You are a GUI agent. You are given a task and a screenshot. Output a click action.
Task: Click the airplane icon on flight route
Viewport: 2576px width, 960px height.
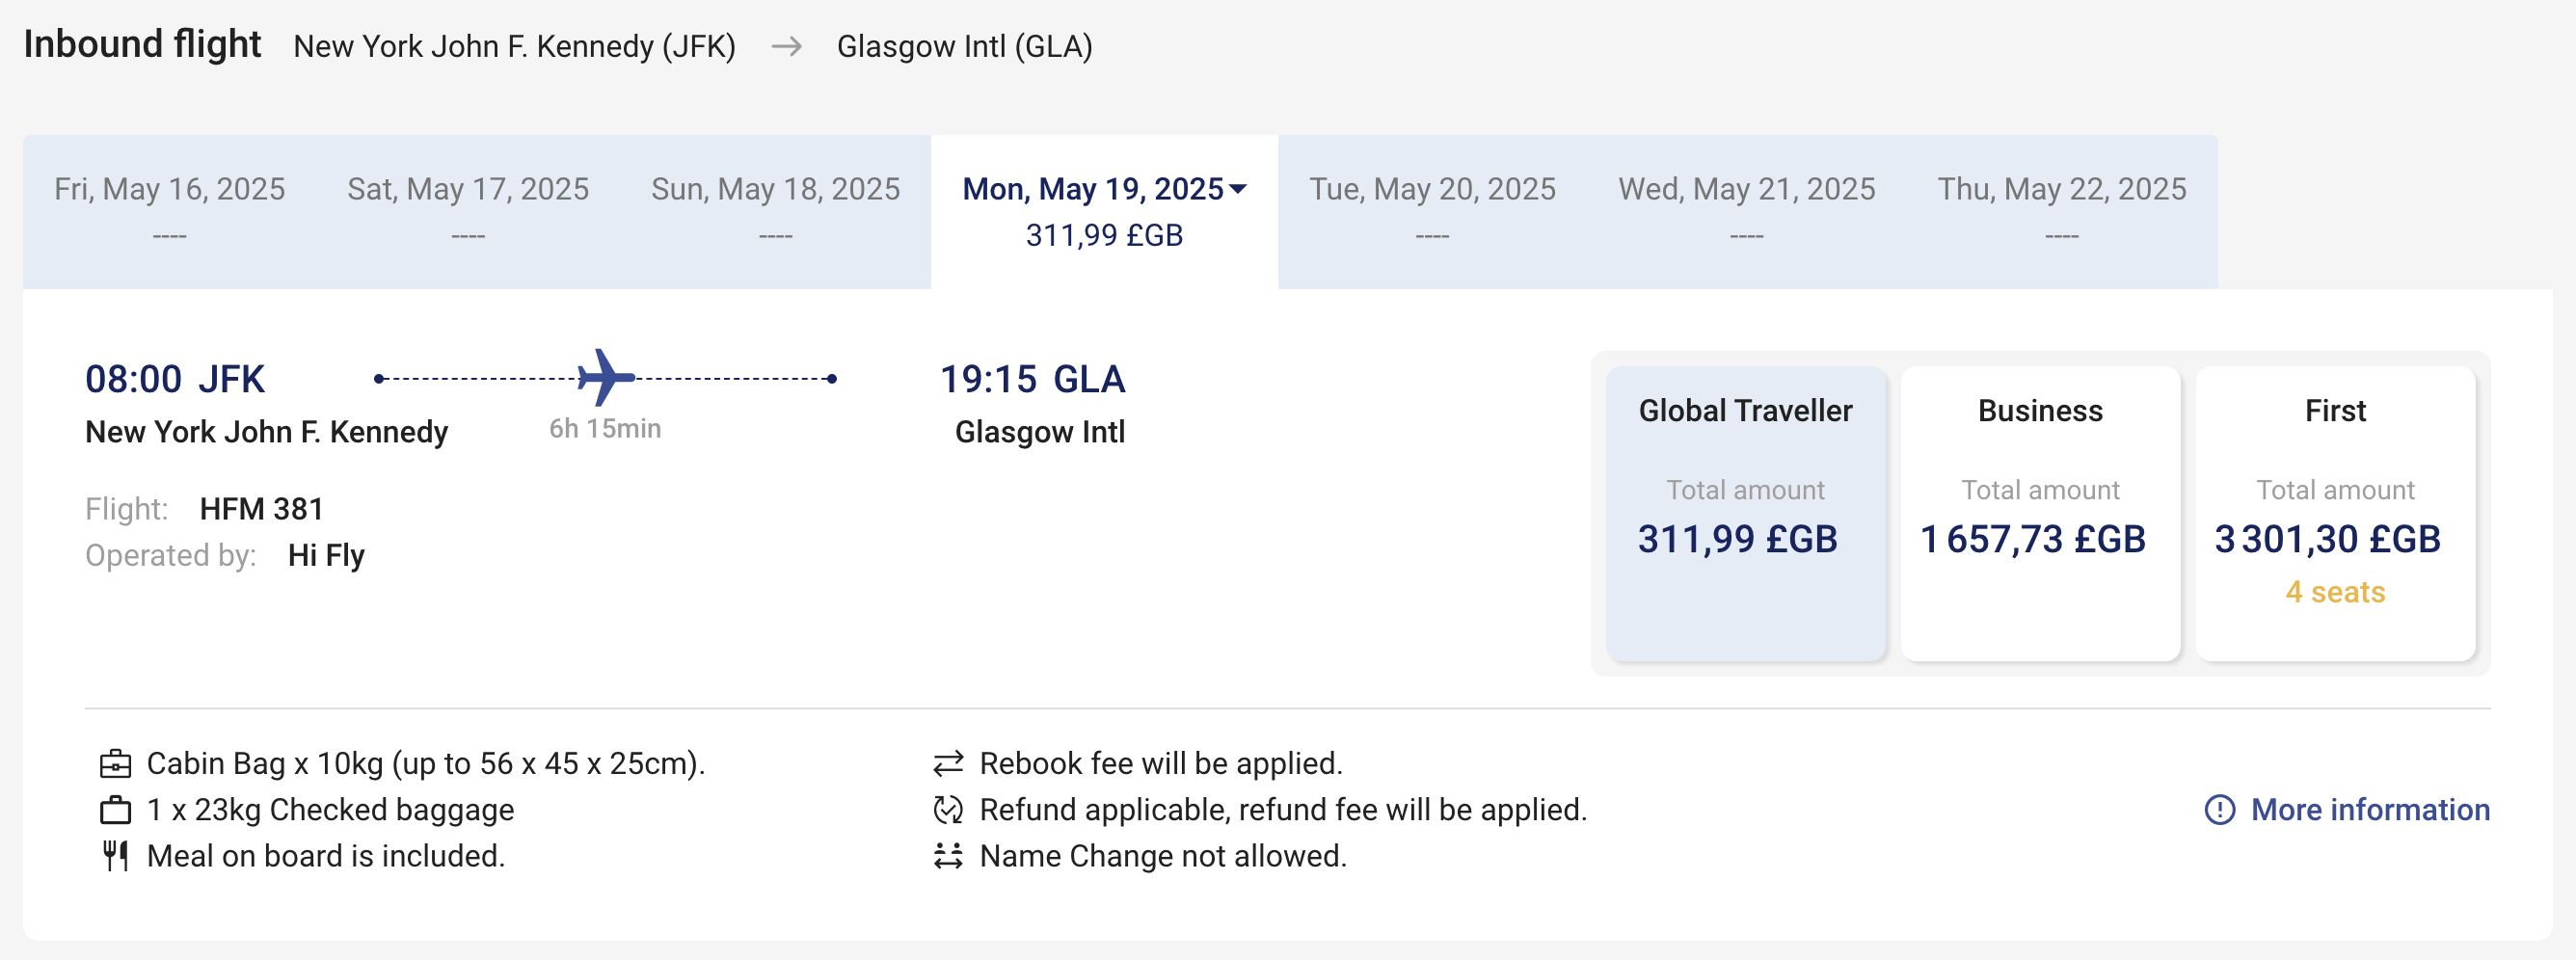coord(606,378)
